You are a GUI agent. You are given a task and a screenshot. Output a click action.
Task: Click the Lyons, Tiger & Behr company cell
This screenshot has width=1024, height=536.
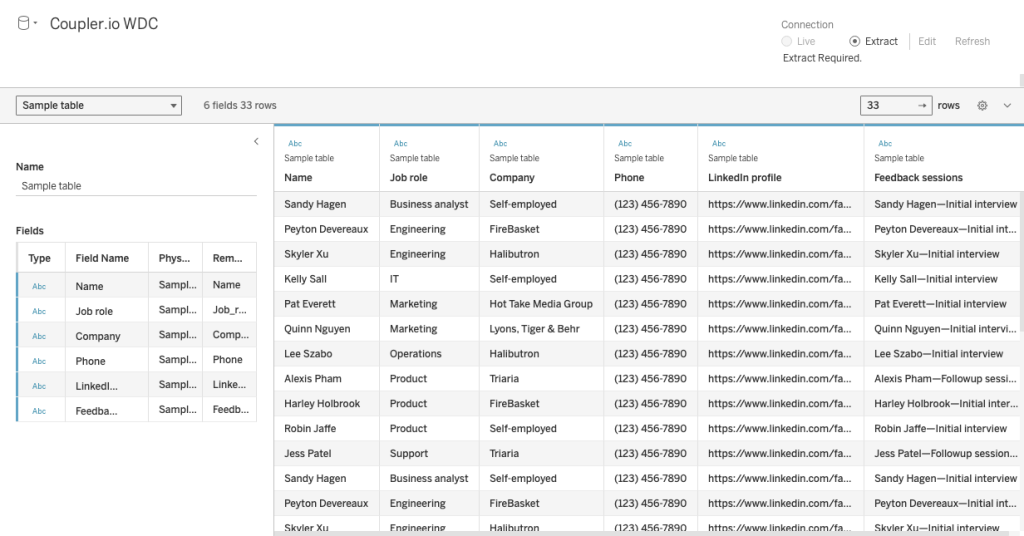[534, 329]
